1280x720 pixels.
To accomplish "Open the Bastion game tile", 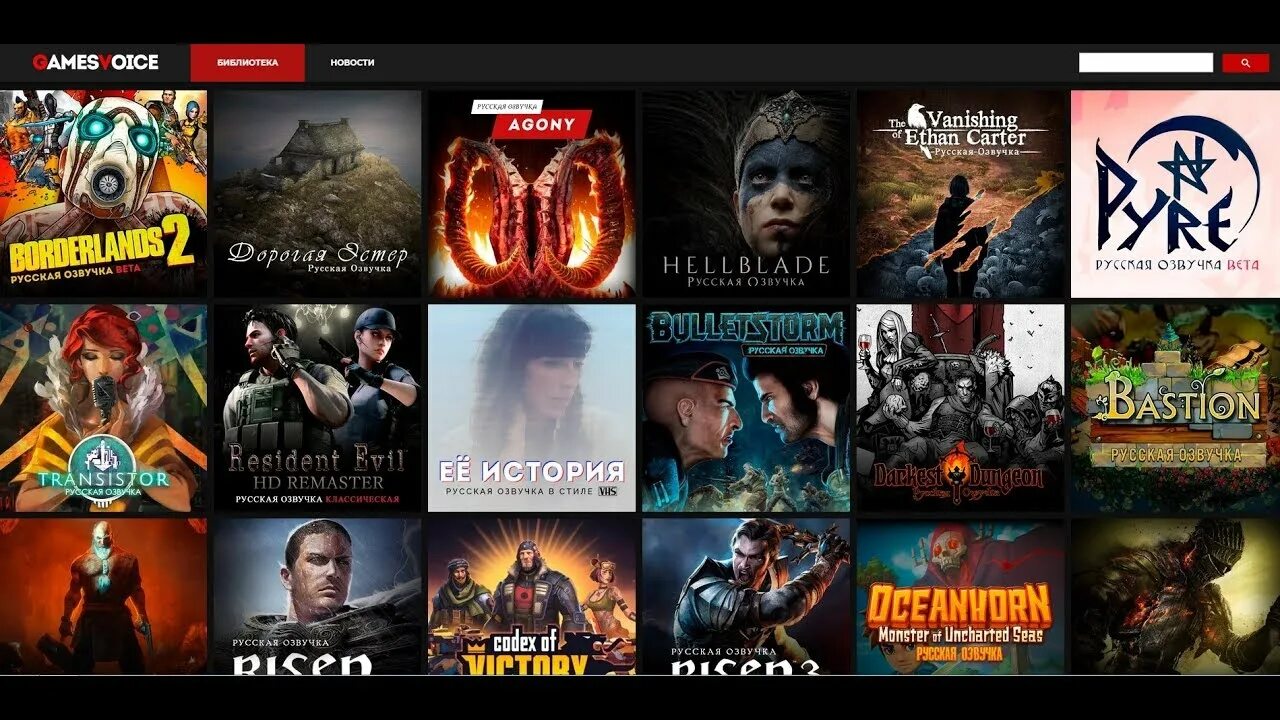I will click(x=1175, y=408).
